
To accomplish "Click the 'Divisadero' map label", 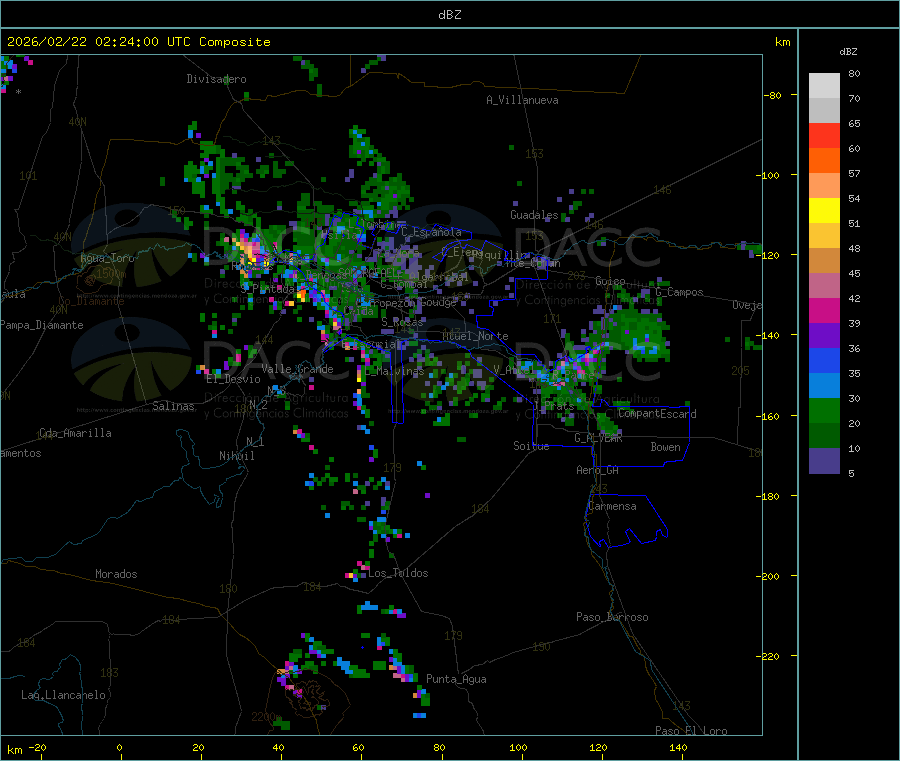I will pyautogui.click(x=216, y=79).
